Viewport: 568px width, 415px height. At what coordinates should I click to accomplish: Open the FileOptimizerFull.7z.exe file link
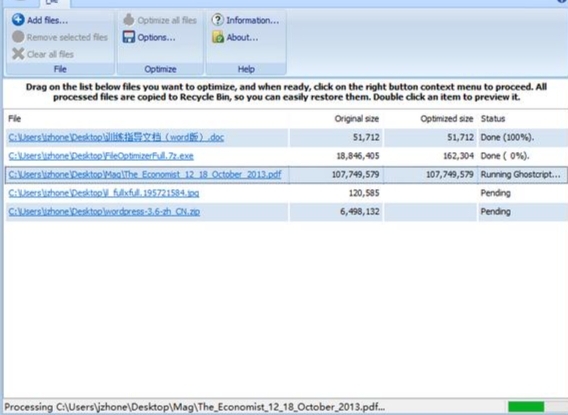(101, 156)
